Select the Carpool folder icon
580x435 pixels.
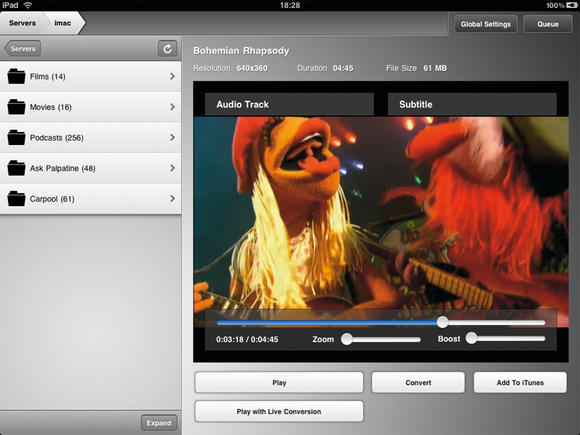pyautogui.click(x=16, y=199)
